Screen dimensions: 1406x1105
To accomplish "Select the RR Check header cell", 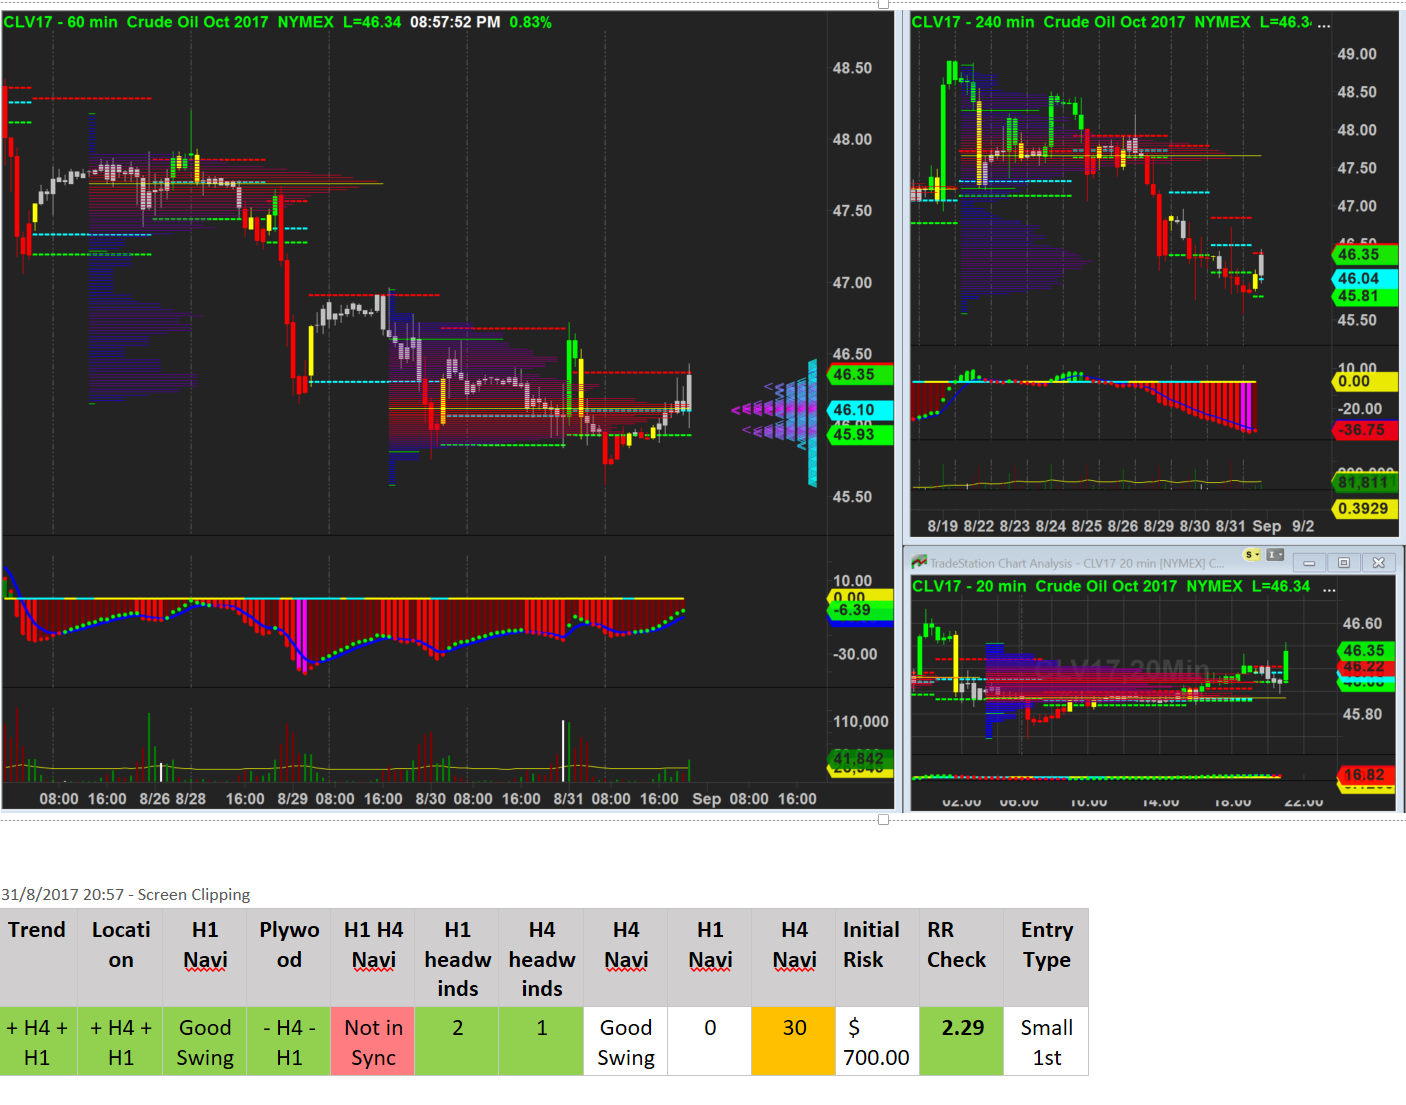I will [961, 957].
